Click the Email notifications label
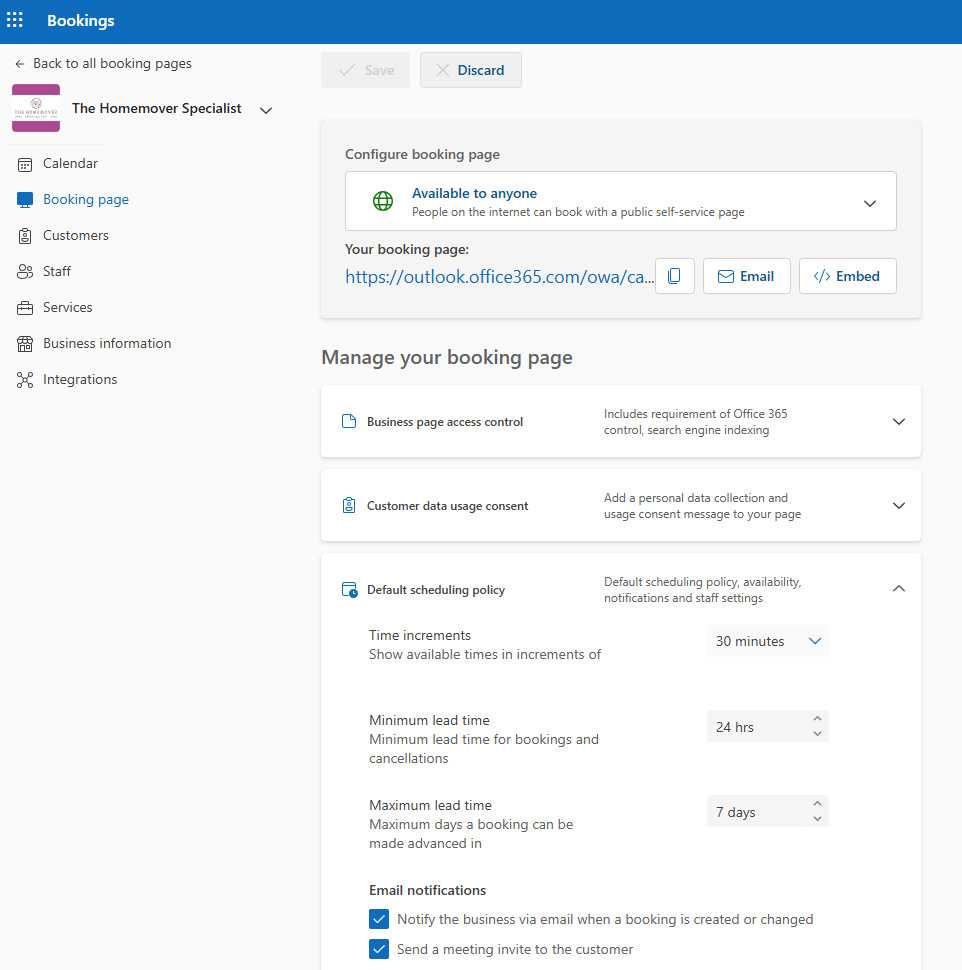 (427, 890)
